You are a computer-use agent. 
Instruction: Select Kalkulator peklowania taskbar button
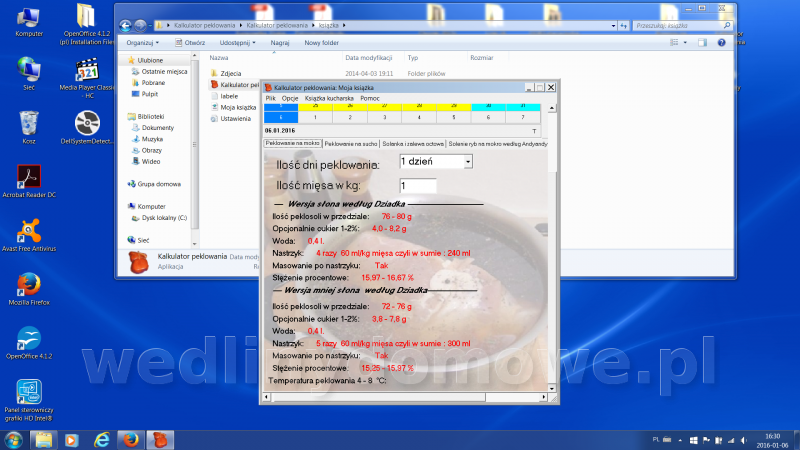(160, 440)
